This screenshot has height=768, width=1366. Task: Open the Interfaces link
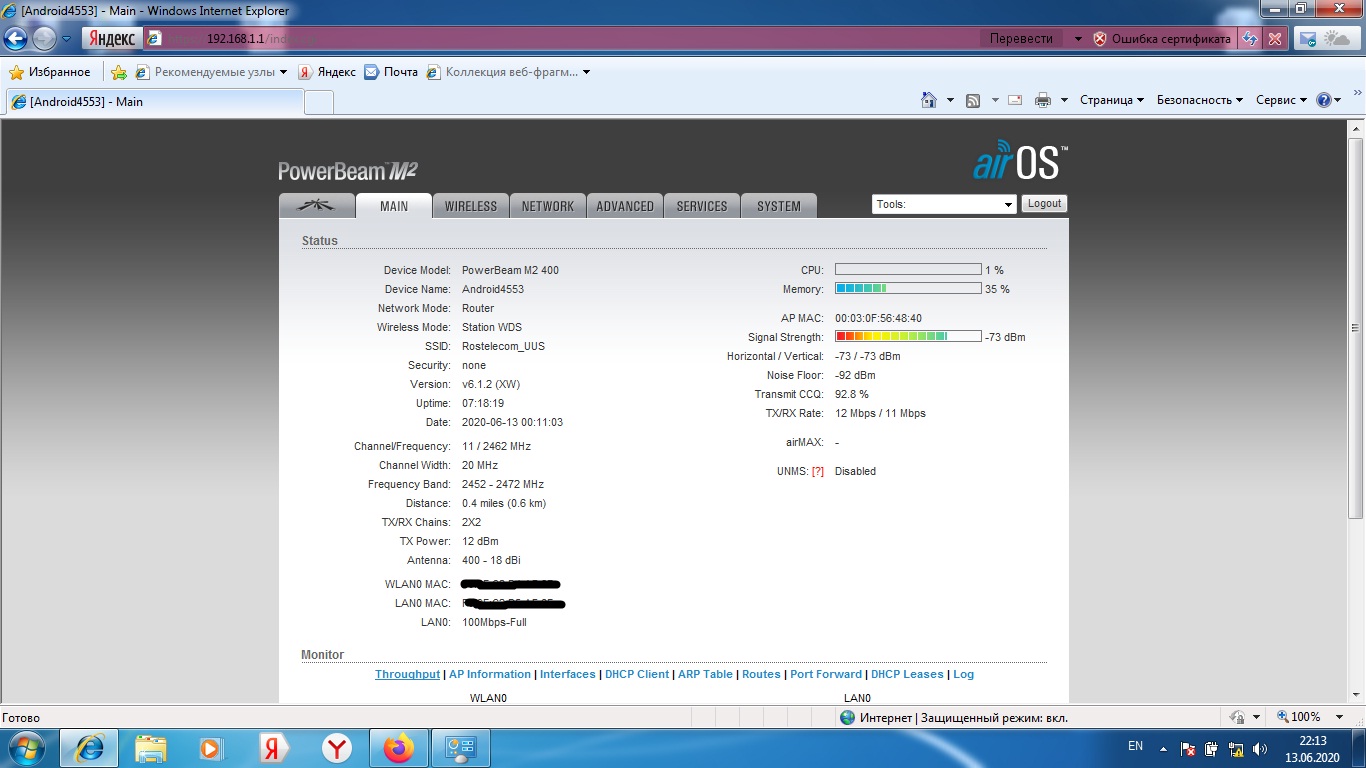click(568, 674)
